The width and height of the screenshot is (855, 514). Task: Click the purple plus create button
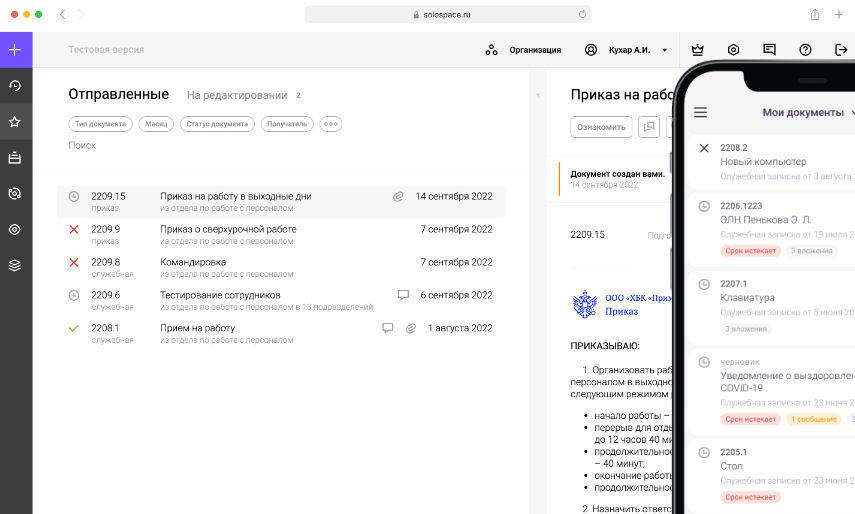[x=15, y=50]
